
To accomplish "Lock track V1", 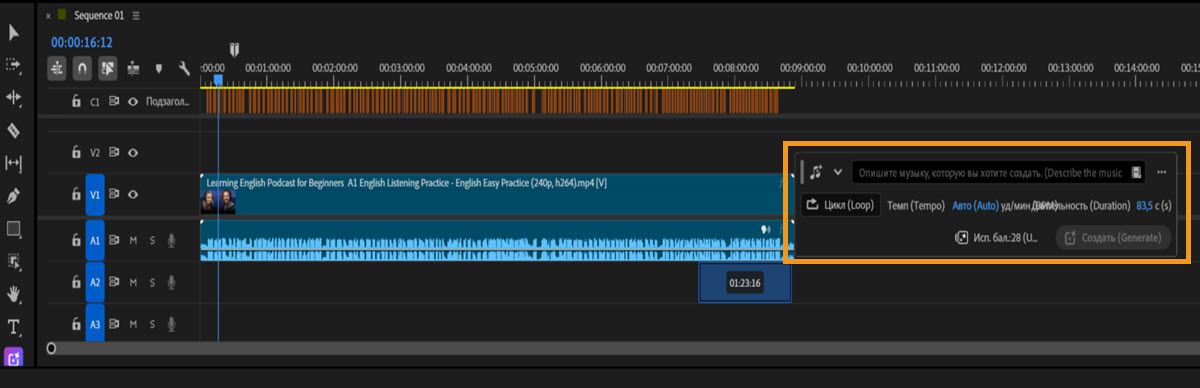I will (75, 195).
